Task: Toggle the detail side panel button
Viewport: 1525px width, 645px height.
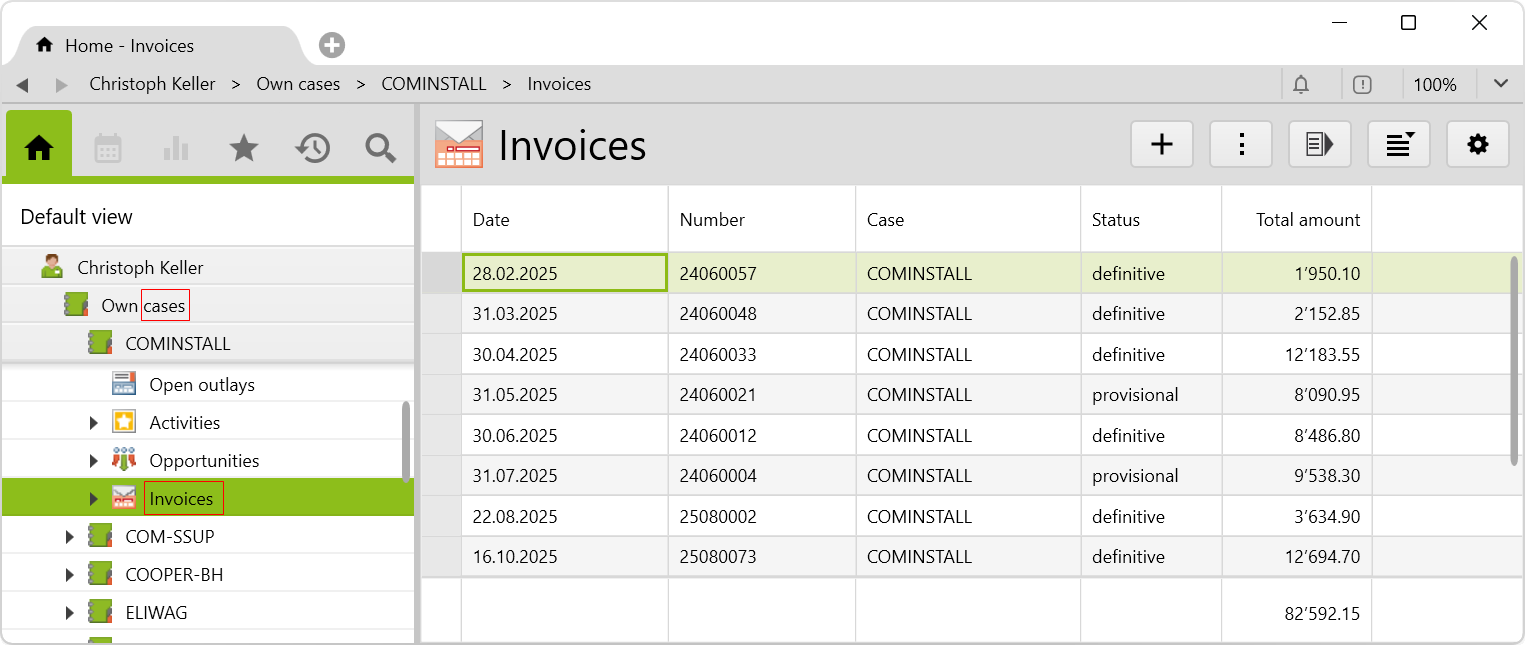Action: coord(1319,145)
